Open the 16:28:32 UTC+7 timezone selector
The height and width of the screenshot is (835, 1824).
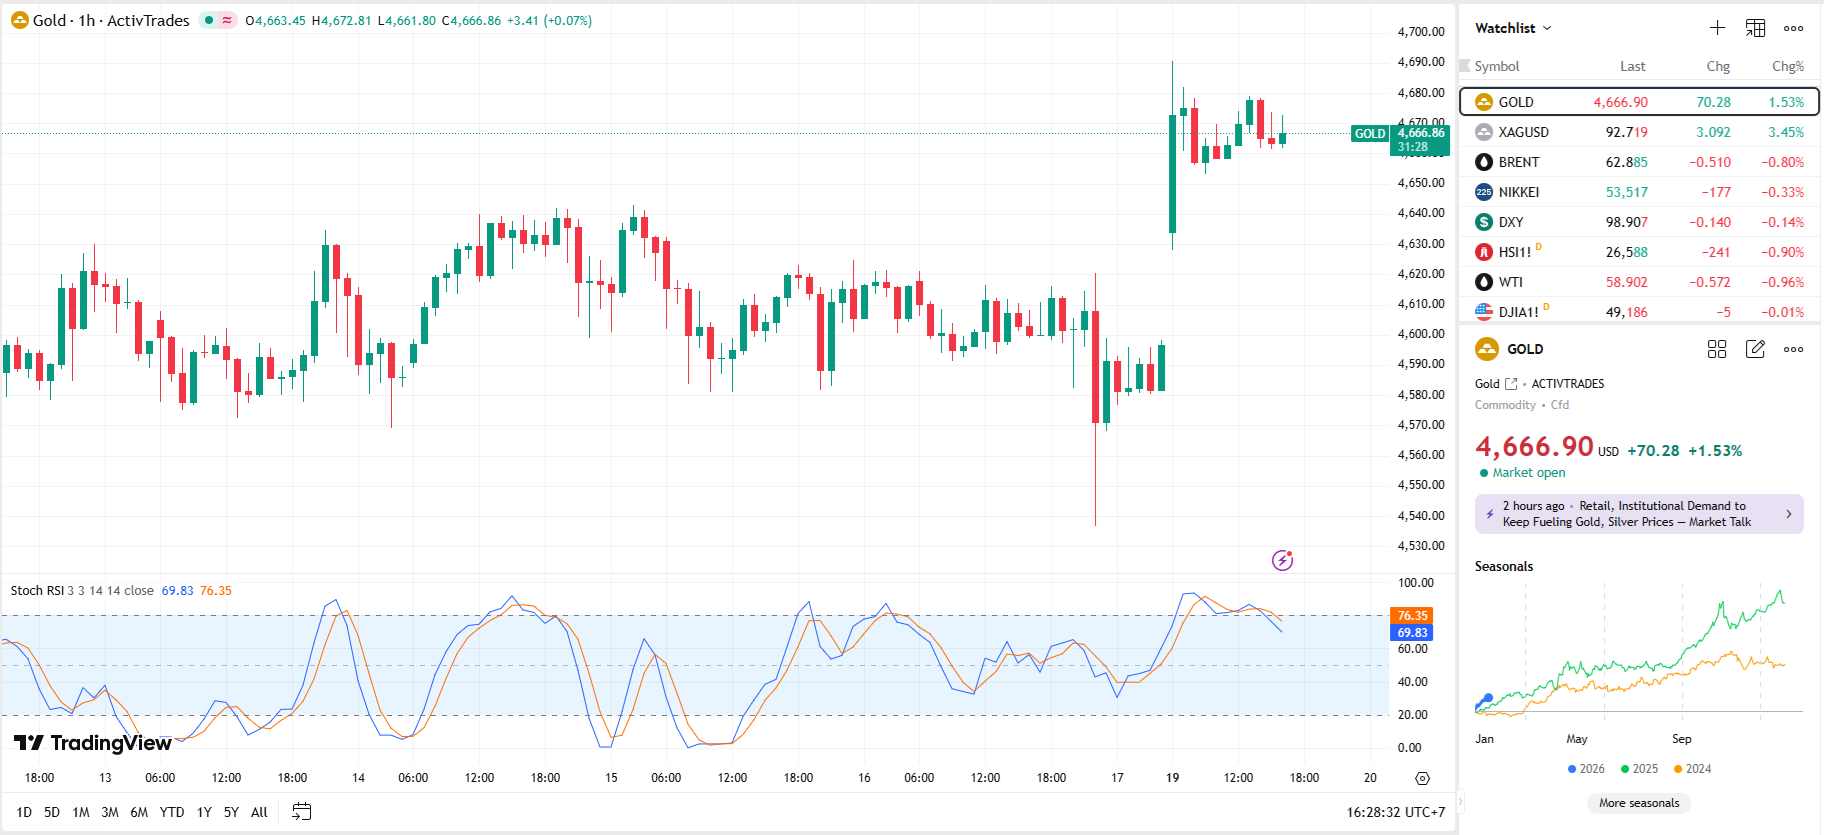[x=1395, y=812]
